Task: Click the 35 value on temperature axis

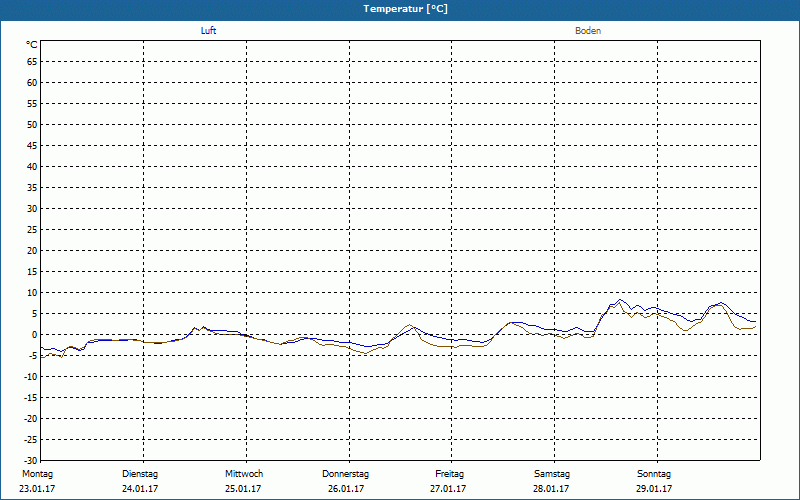Action: click(32, 188)
